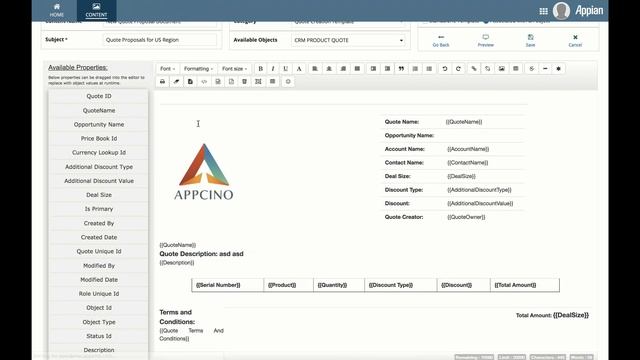
Task: Select the "Additional Discount Type" property
Action: 99,167
